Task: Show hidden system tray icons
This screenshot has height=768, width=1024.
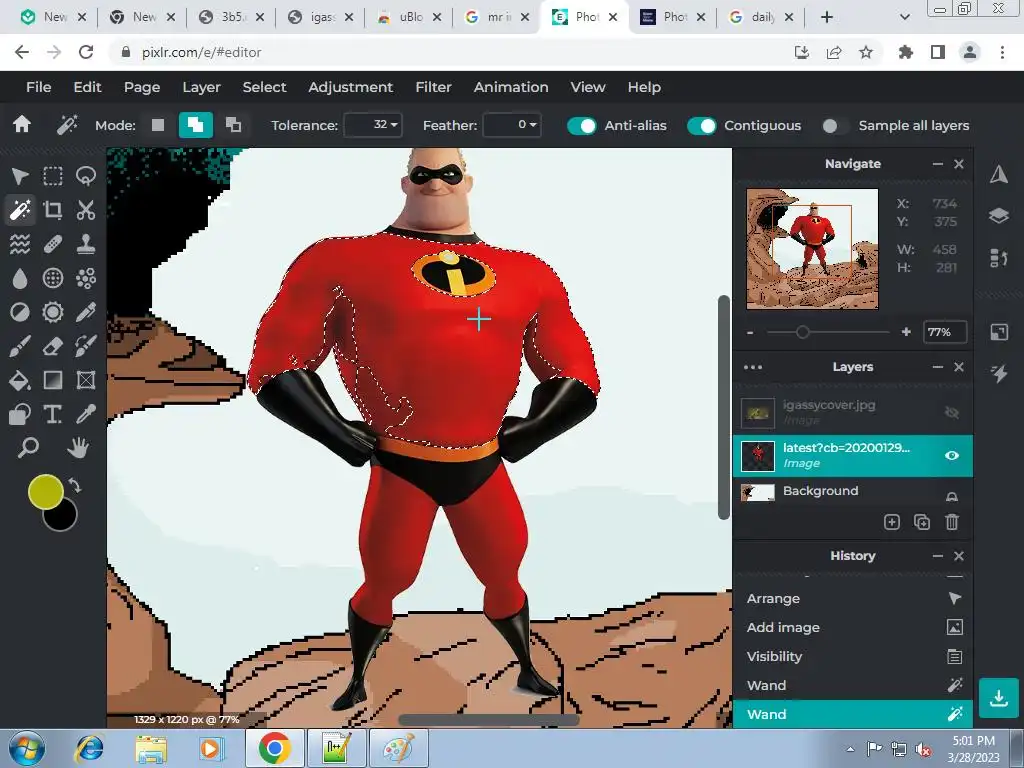Action: [x=850, y=749]
